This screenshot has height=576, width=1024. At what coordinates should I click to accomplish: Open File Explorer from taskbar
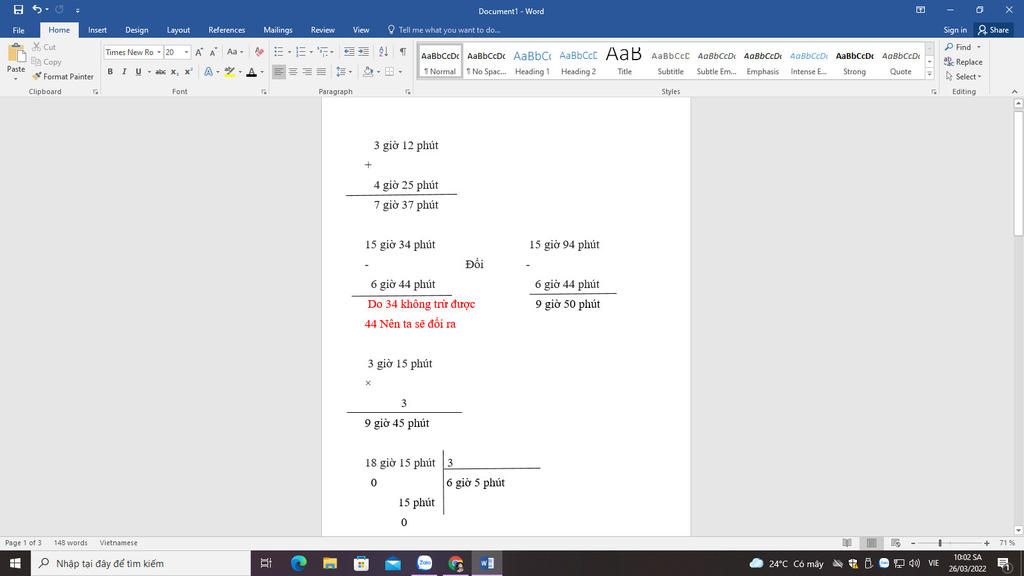(330, 563)
